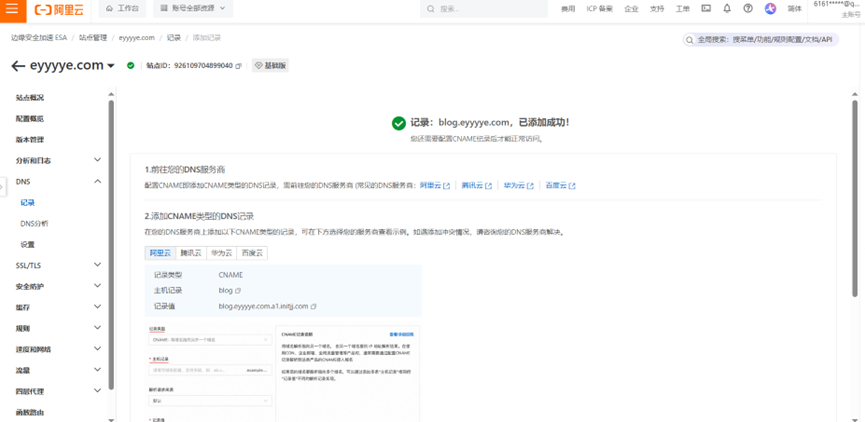Open the 腾讯云 DNS provider link

[x=477, y=185]
